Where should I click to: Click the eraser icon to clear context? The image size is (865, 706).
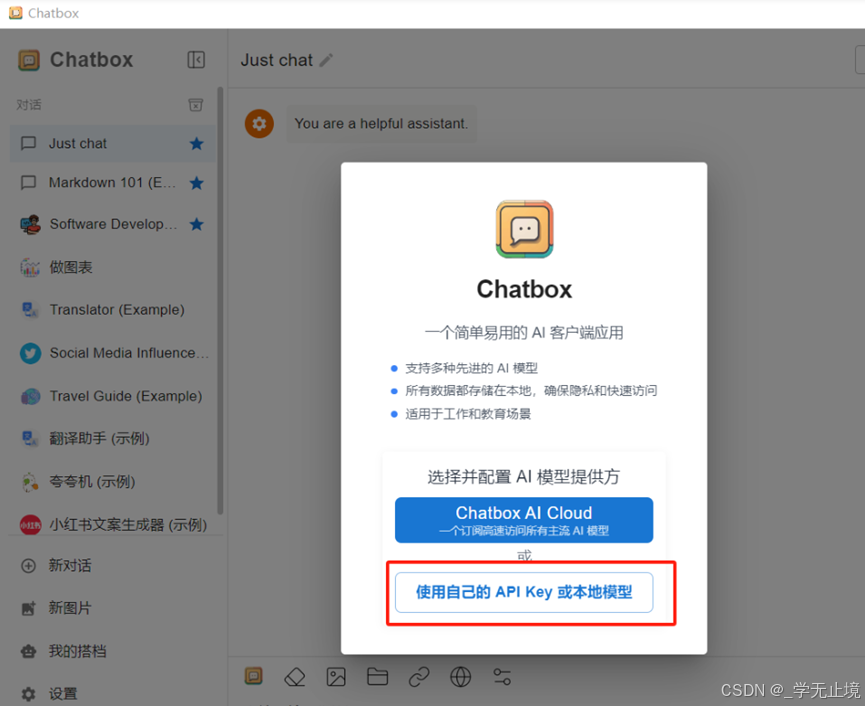(x=295, y=676)
